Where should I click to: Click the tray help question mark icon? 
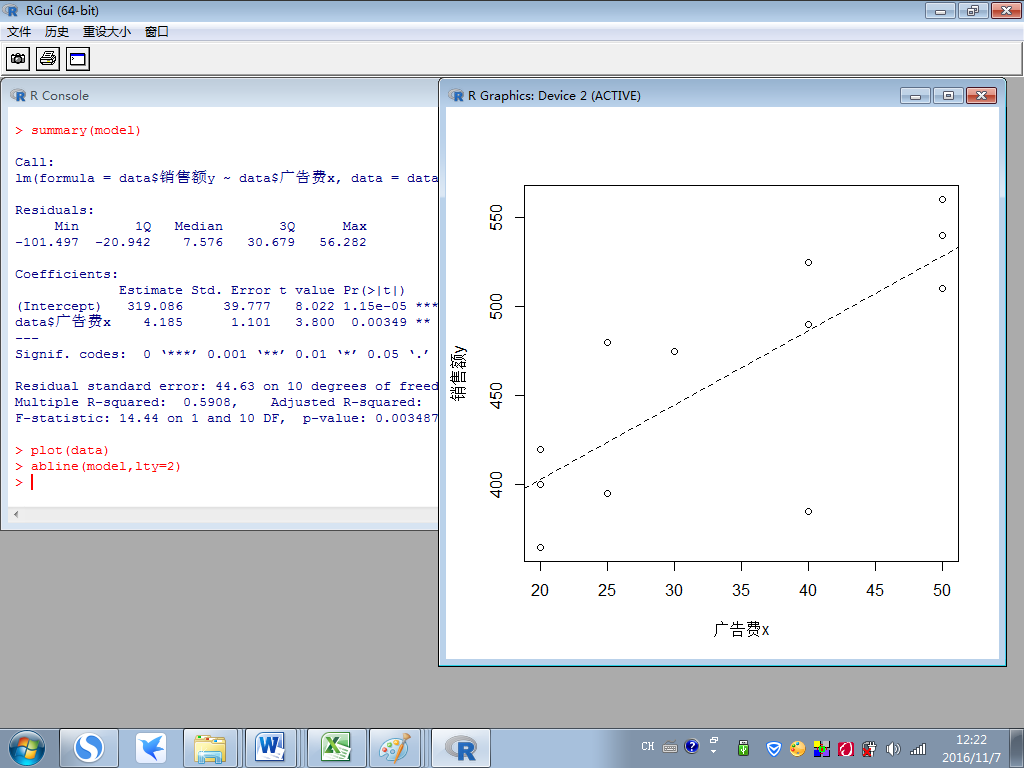692,746
